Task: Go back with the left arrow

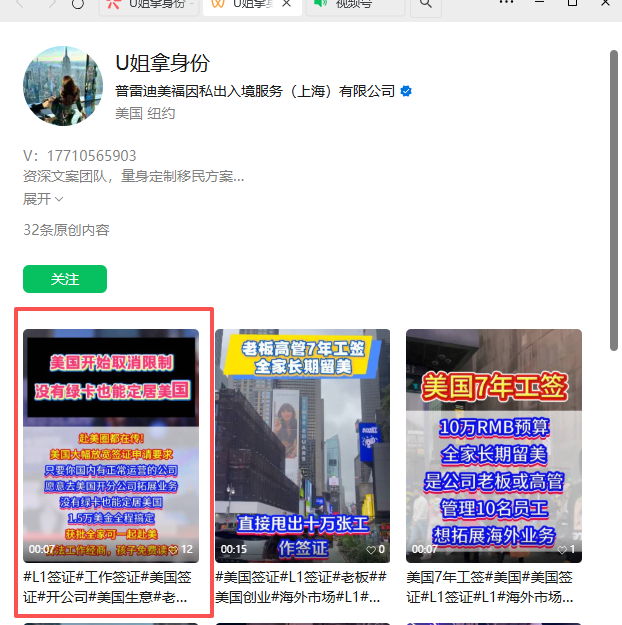Action: [21, 4]
